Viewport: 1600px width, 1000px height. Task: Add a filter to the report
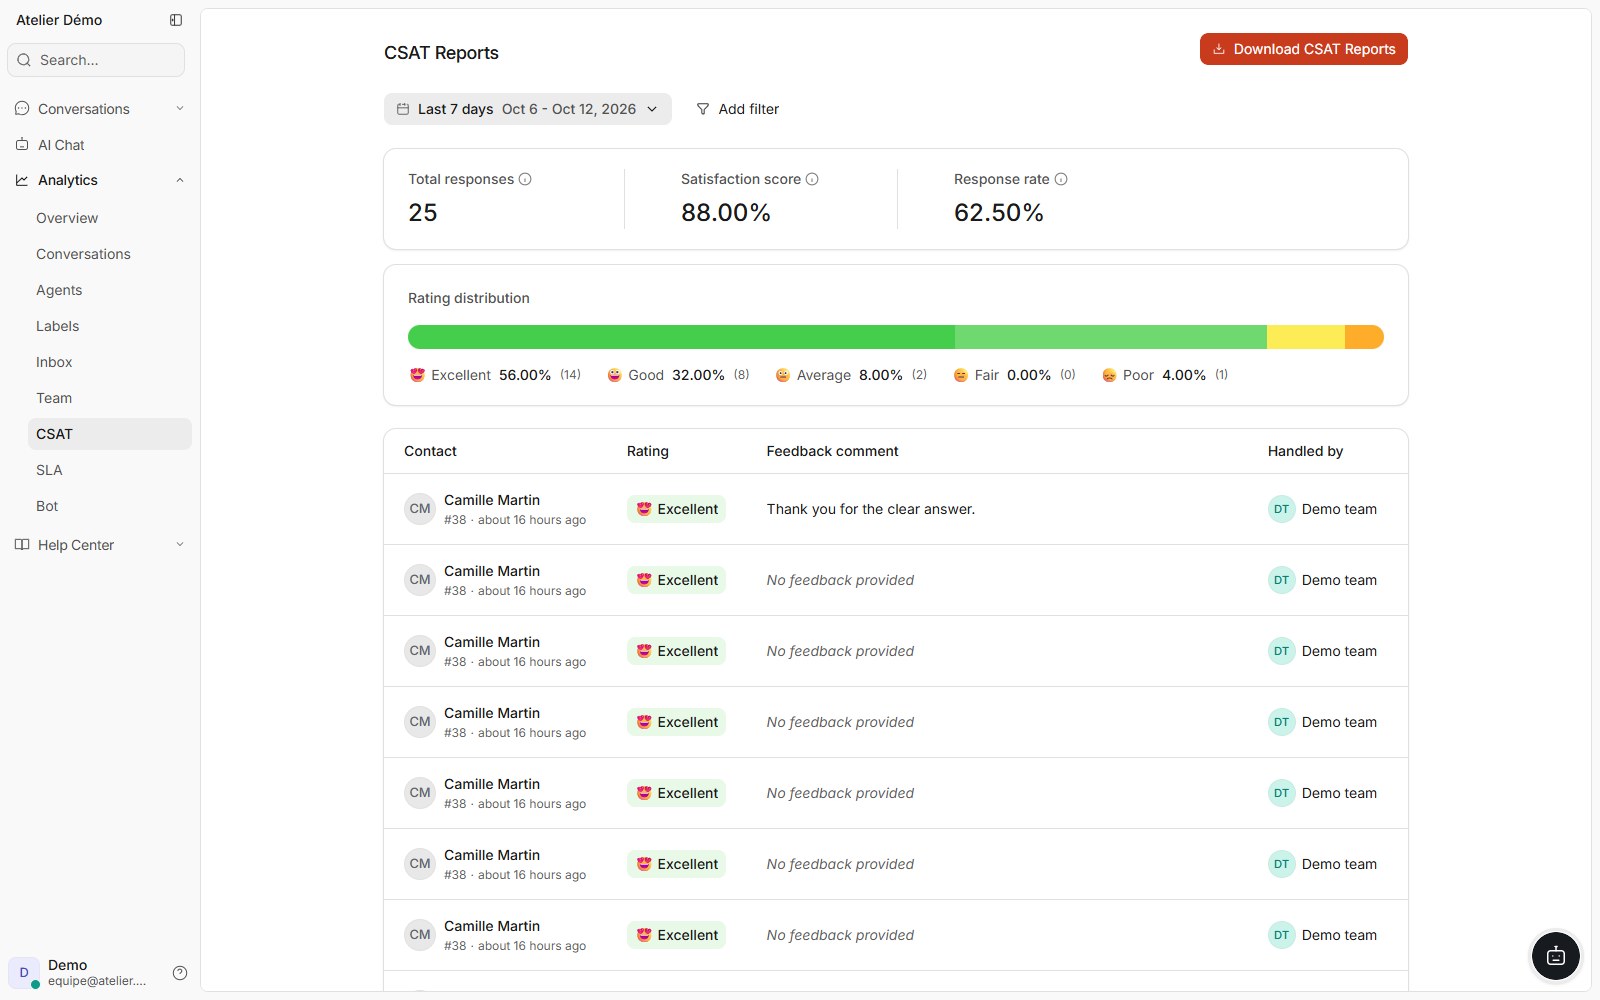pyautogui.click(x=738, y=109)
